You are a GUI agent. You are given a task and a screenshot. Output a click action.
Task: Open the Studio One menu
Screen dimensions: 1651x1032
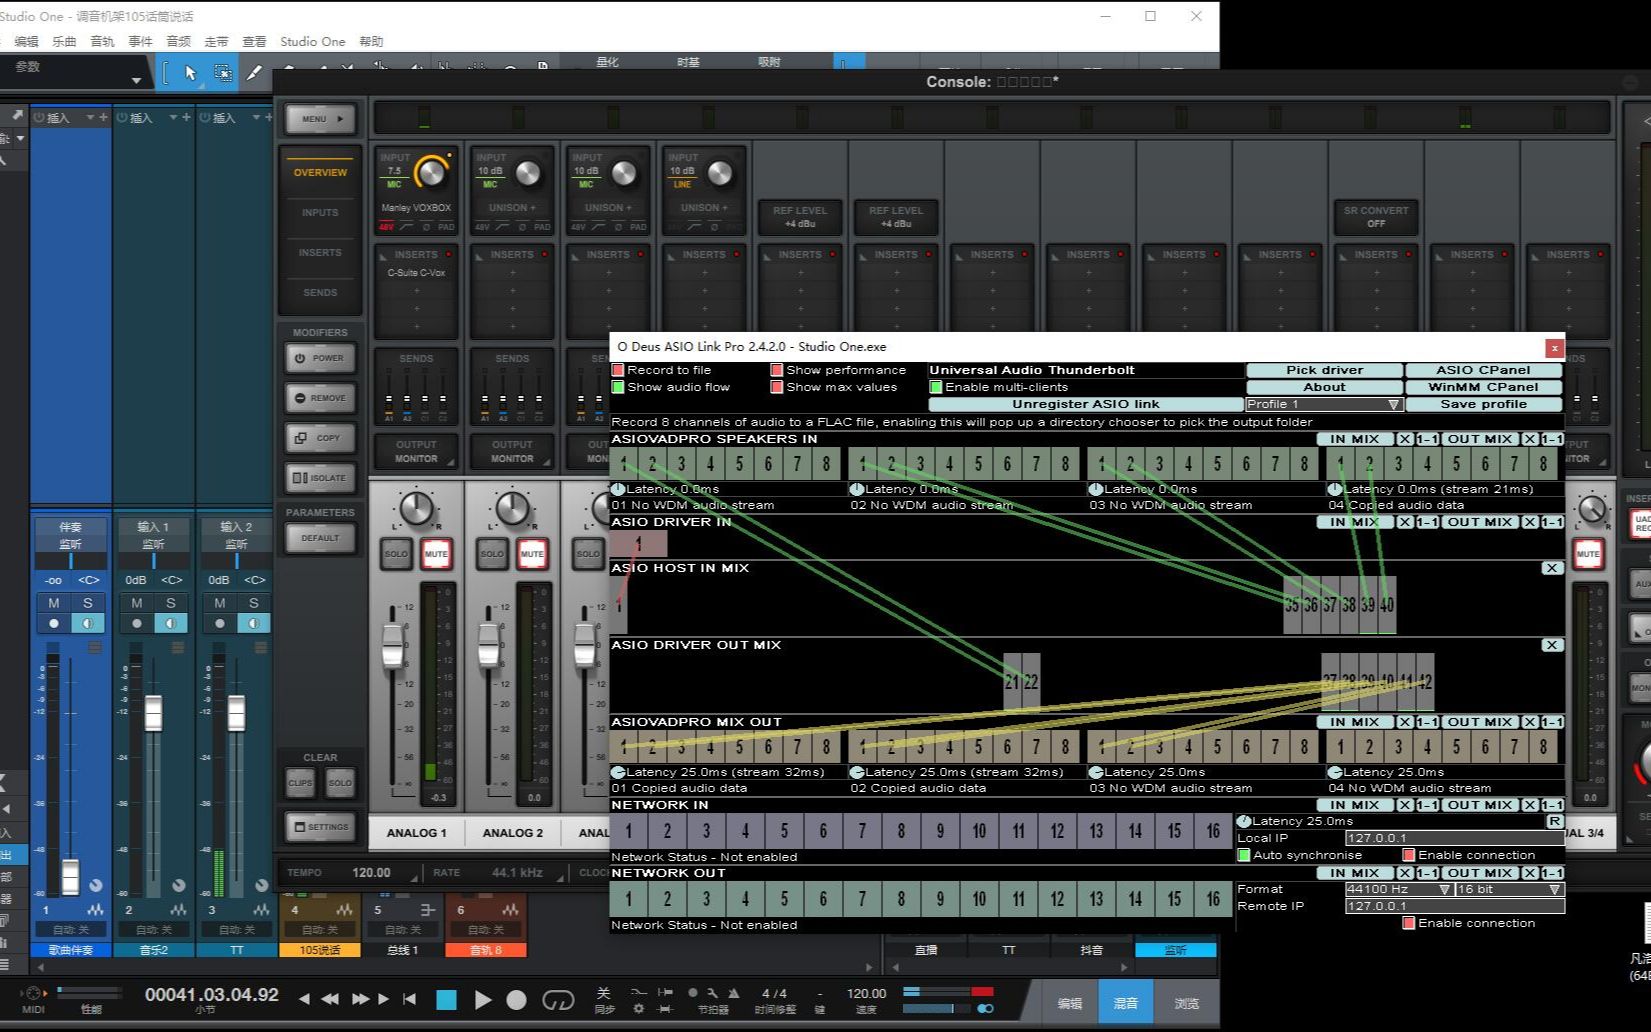(x=312, y=41)
